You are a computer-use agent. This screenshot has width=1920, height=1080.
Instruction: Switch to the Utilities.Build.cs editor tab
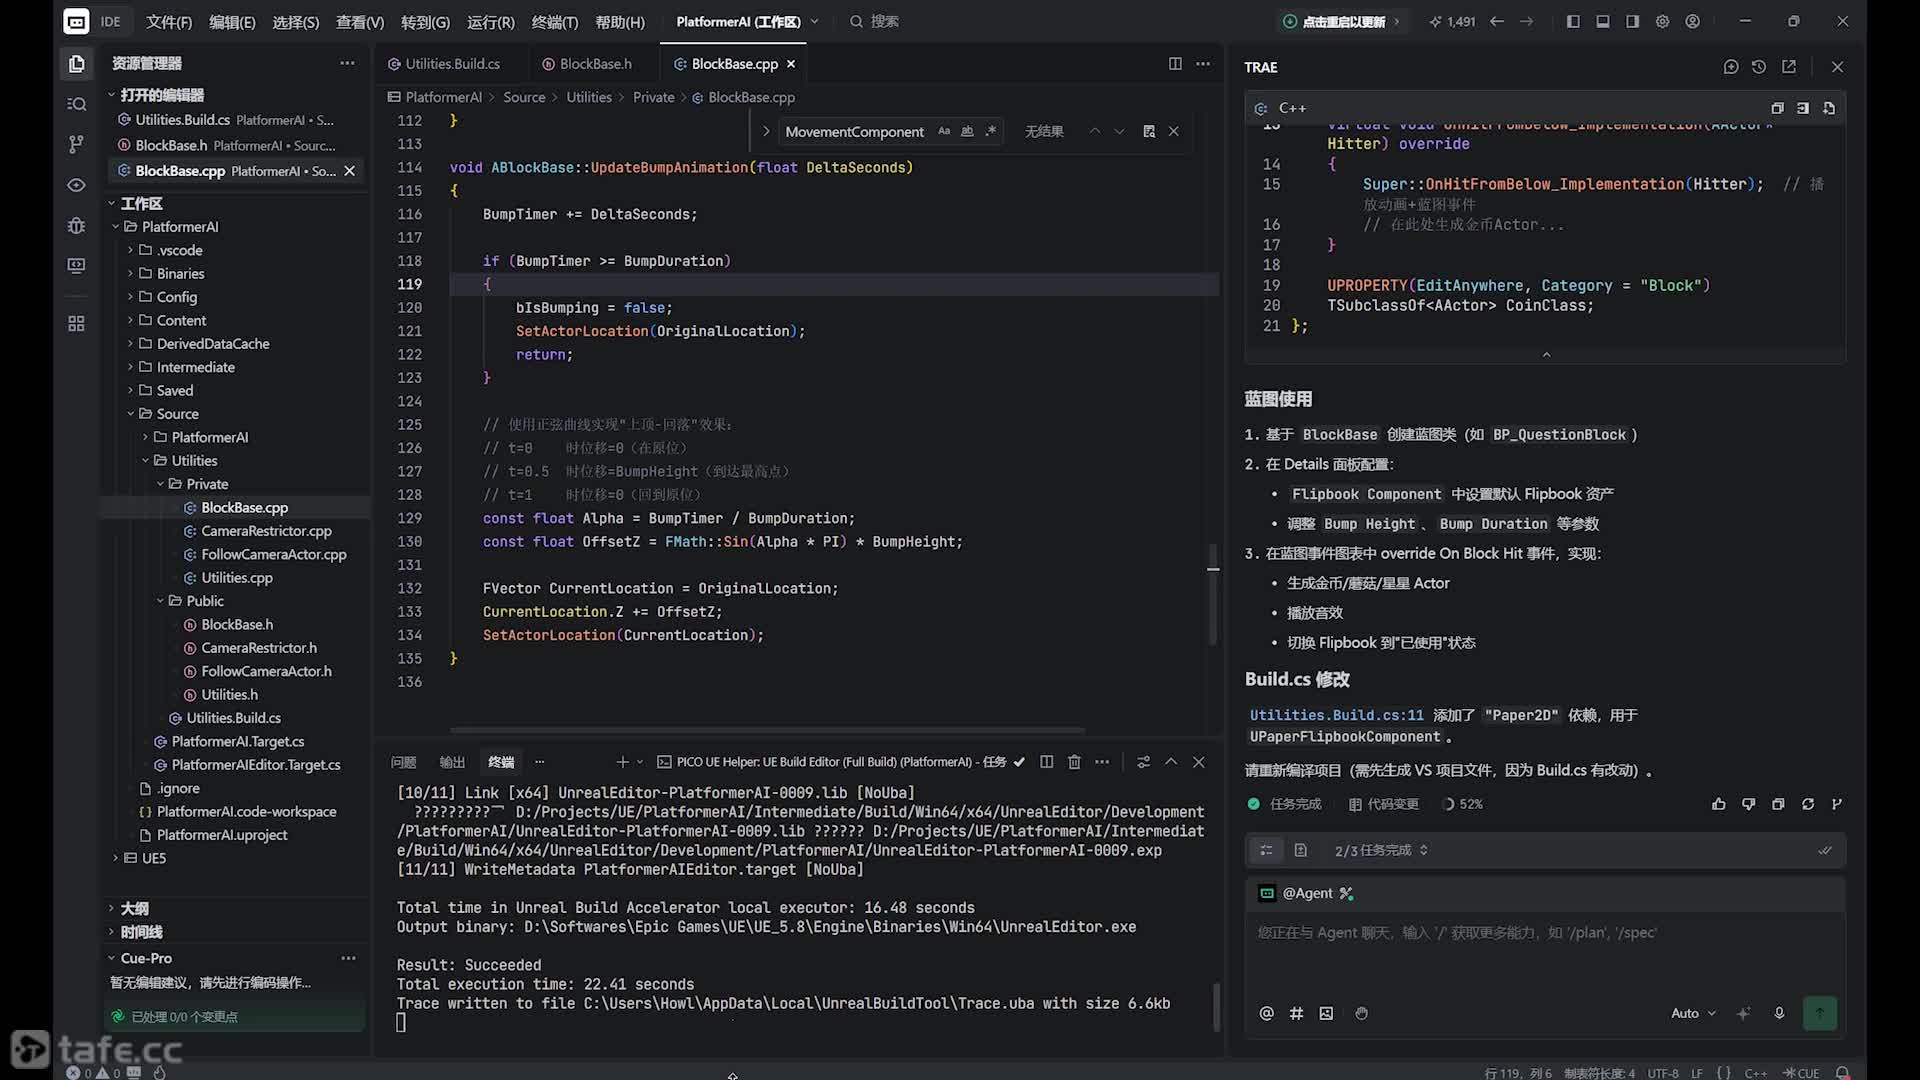452,64
